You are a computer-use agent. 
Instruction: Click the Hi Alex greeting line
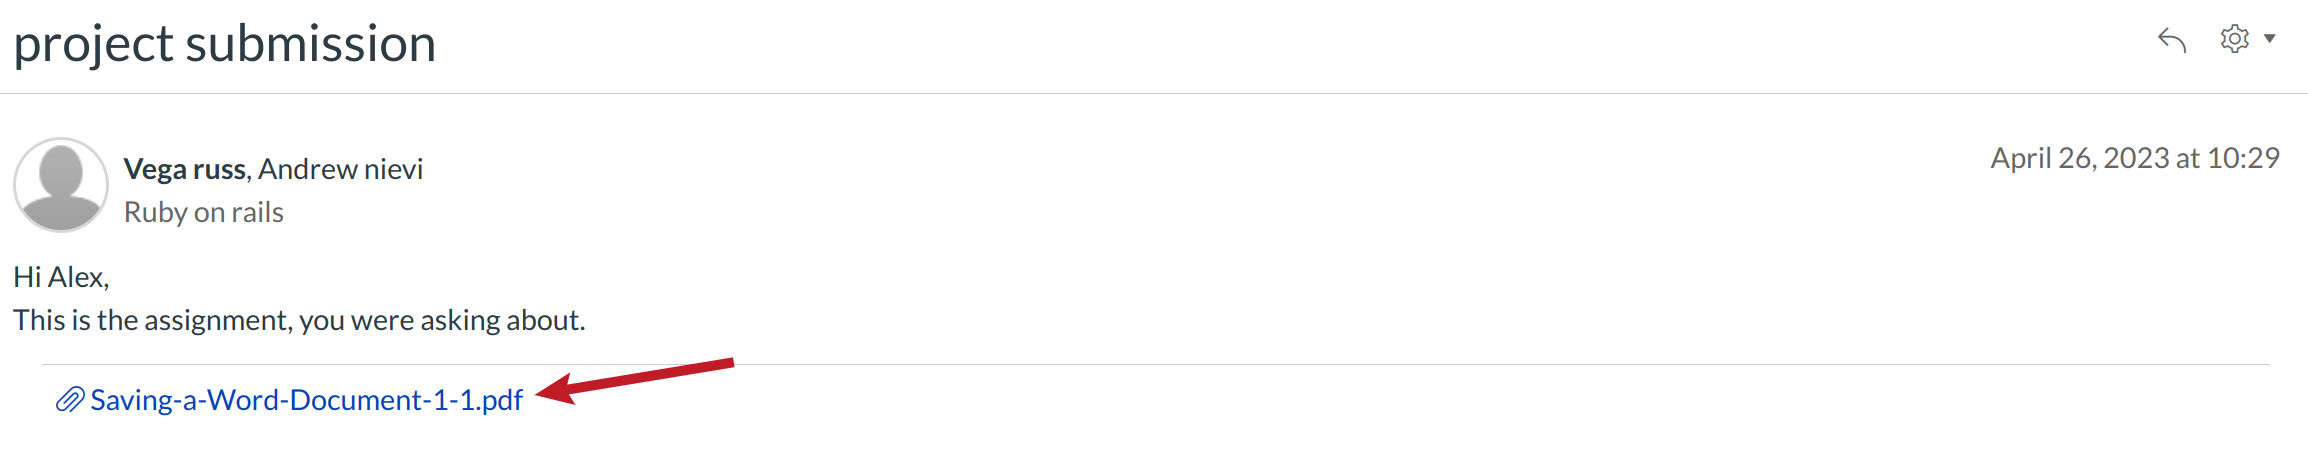pos(61,277)
